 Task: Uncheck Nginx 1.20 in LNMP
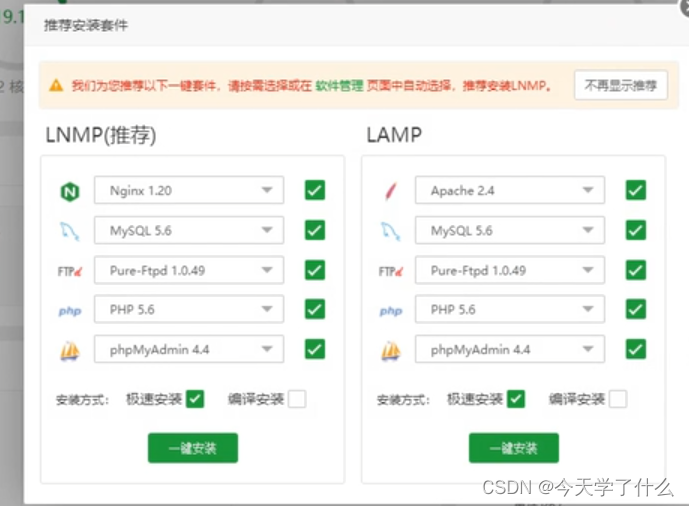(315, 190)
